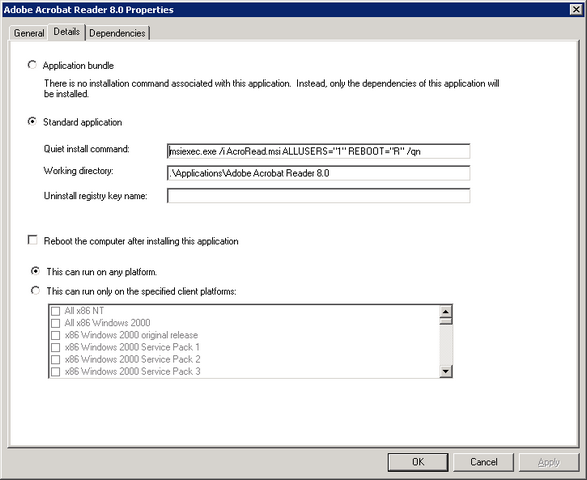The image size is (587, 480).
Task: Click the OK button
Action: point(418,462)
